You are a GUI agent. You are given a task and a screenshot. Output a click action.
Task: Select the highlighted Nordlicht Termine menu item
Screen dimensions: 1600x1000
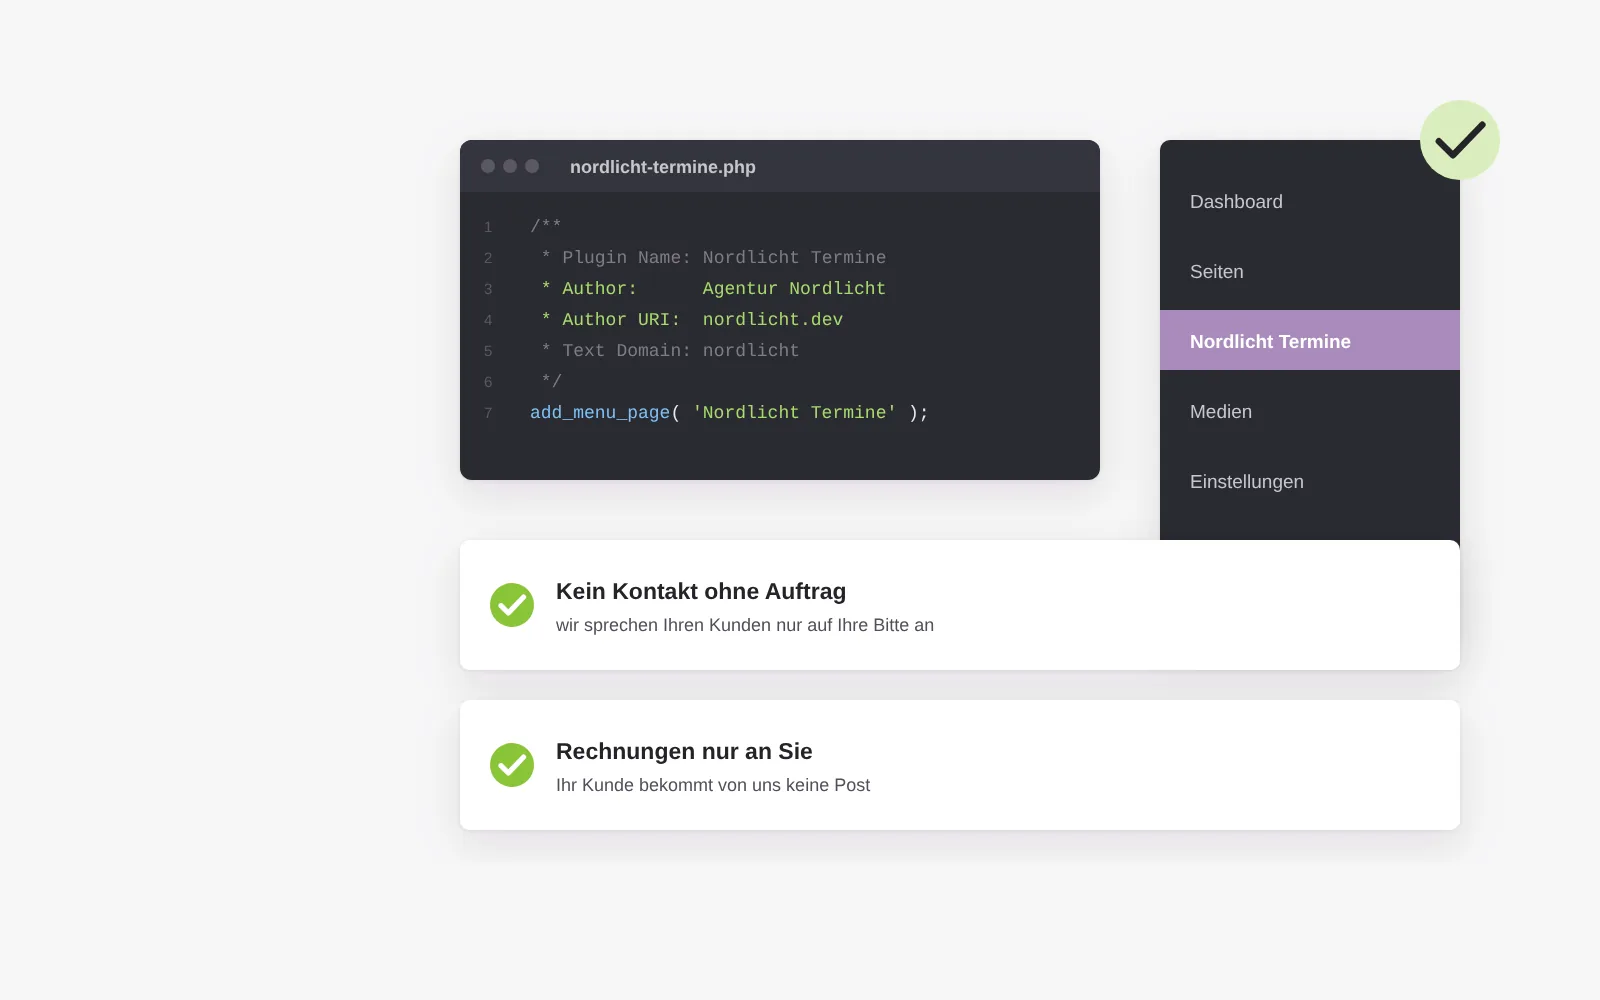pyautogui.click(x=1310, y=340)
